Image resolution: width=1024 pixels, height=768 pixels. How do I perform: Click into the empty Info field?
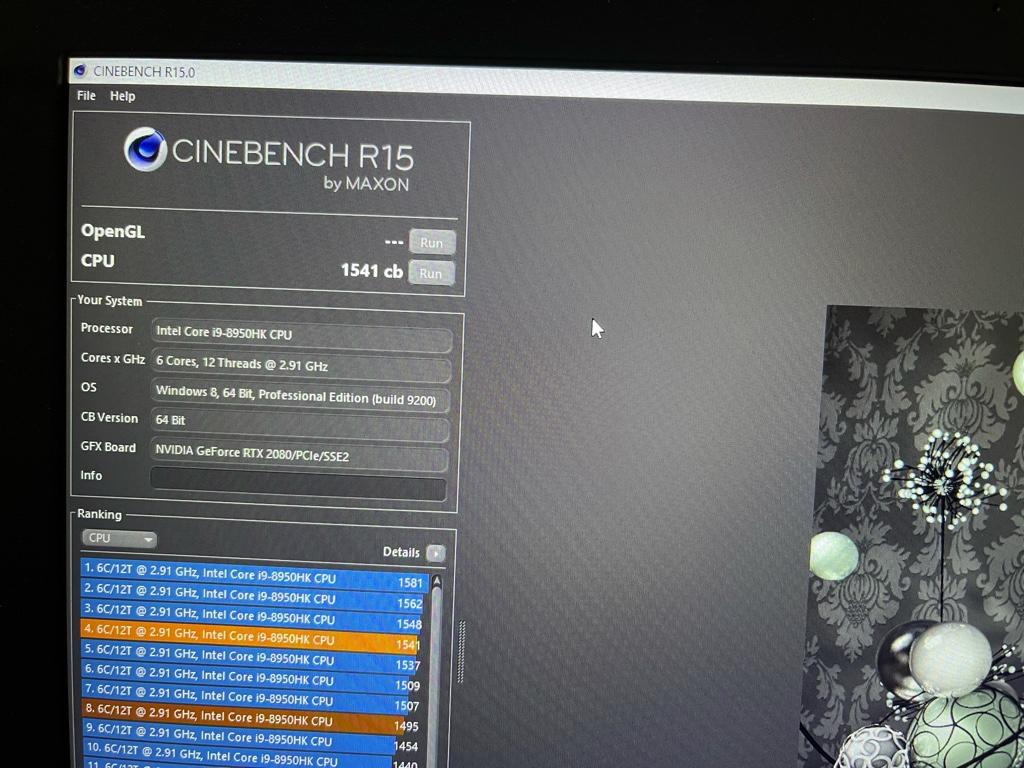[298, 487]
